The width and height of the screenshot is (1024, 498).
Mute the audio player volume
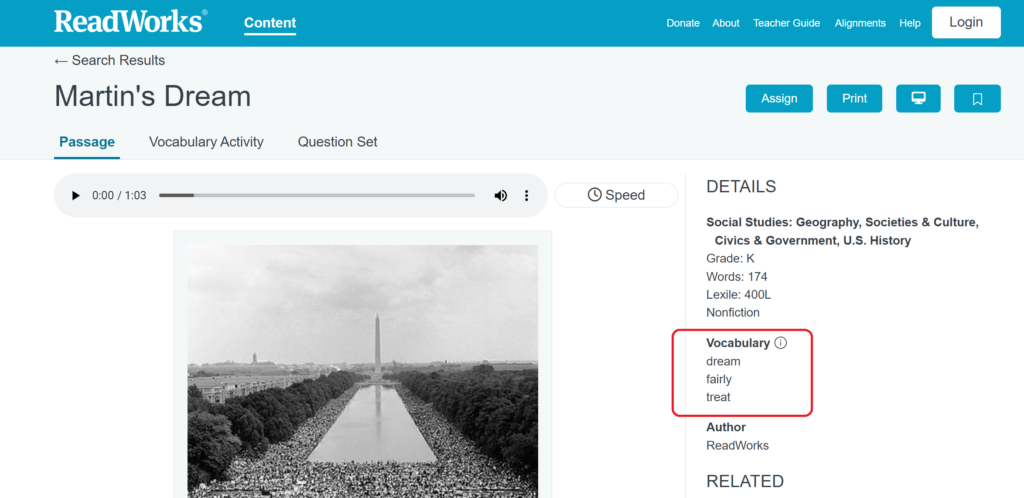point(501,195)
